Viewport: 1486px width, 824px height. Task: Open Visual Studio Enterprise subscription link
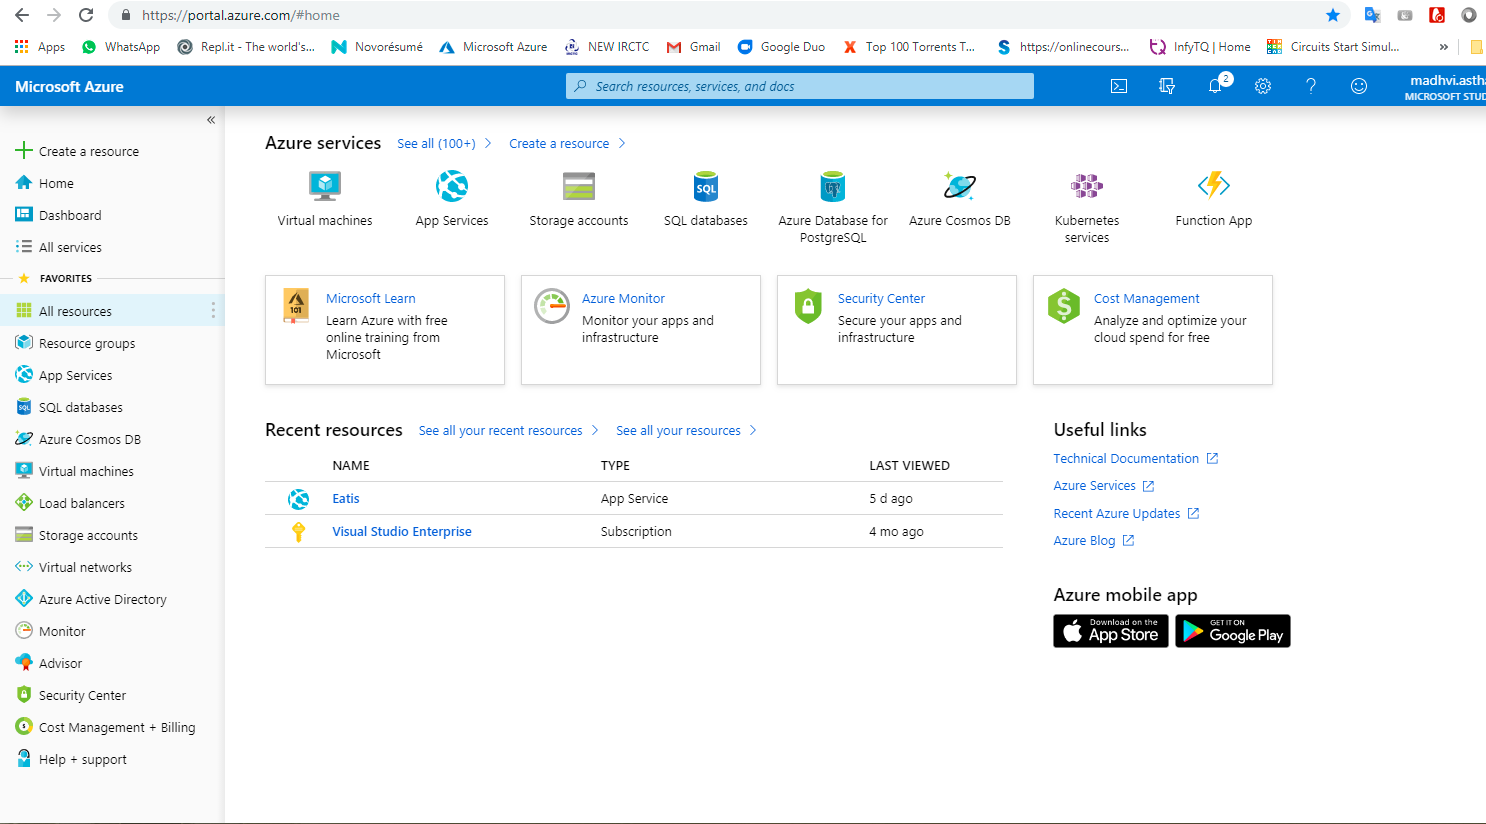point(402,532)
